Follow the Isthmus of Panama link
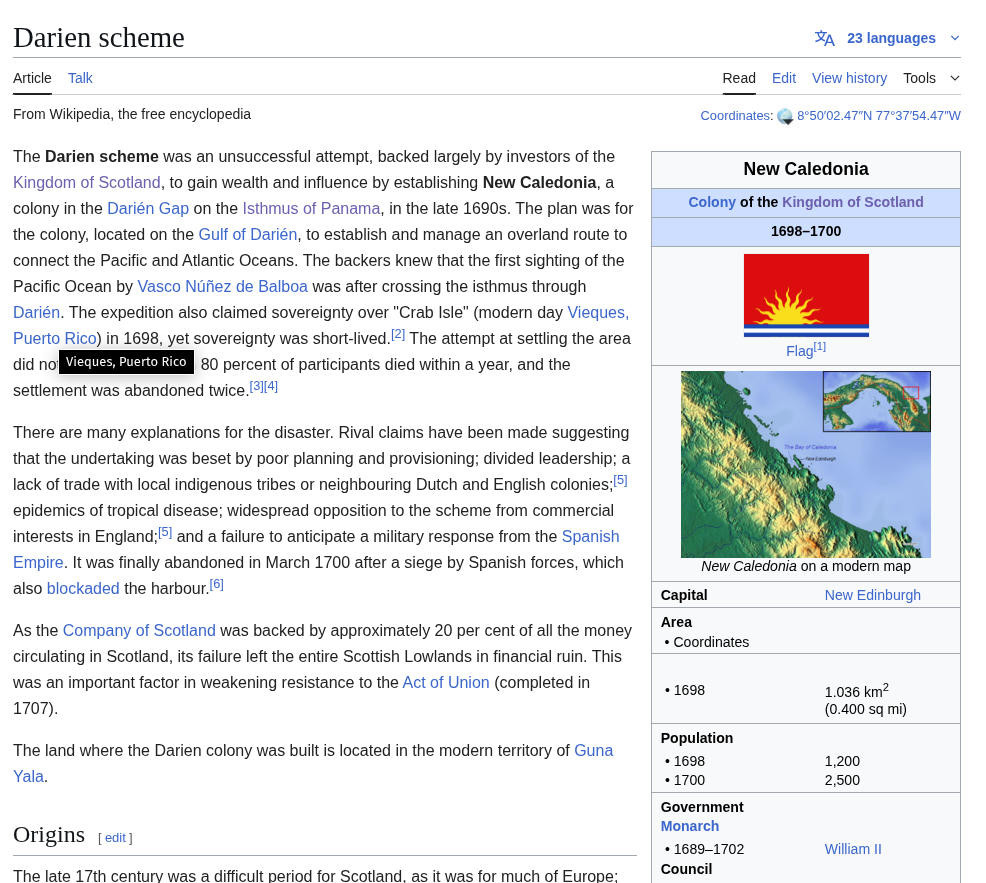This screenshot has width=986, height=883. tap(311, 208)
